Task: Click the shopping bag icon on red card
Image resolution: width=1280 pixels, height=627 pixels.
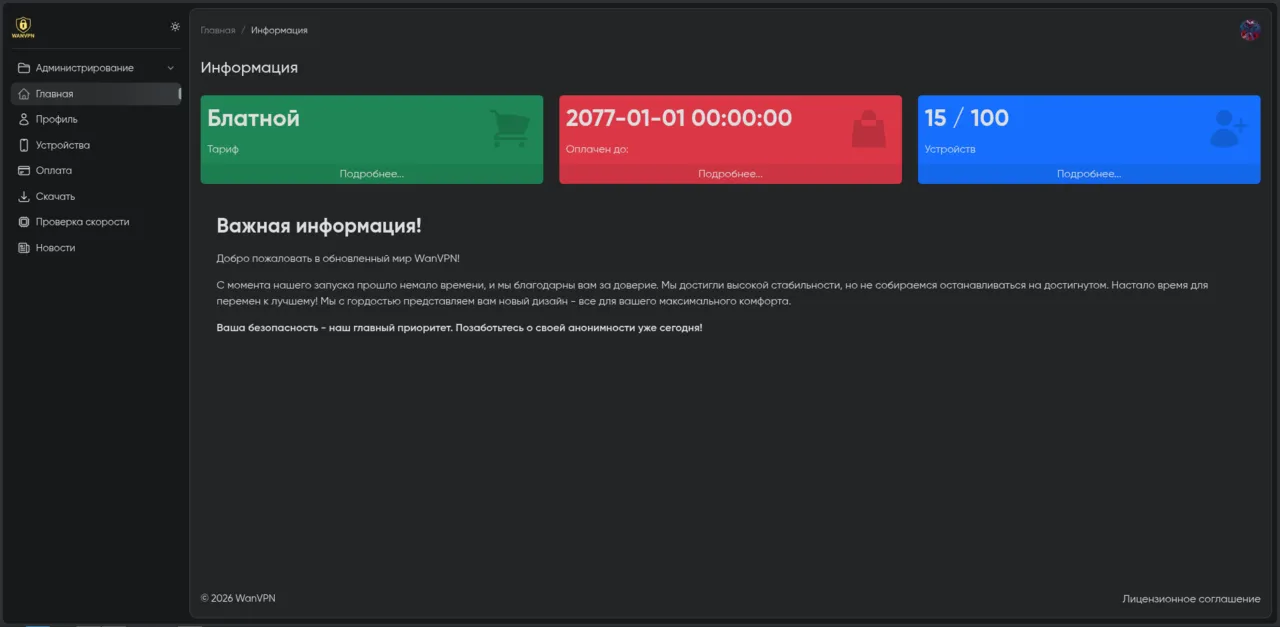Action: pos(869,129)
